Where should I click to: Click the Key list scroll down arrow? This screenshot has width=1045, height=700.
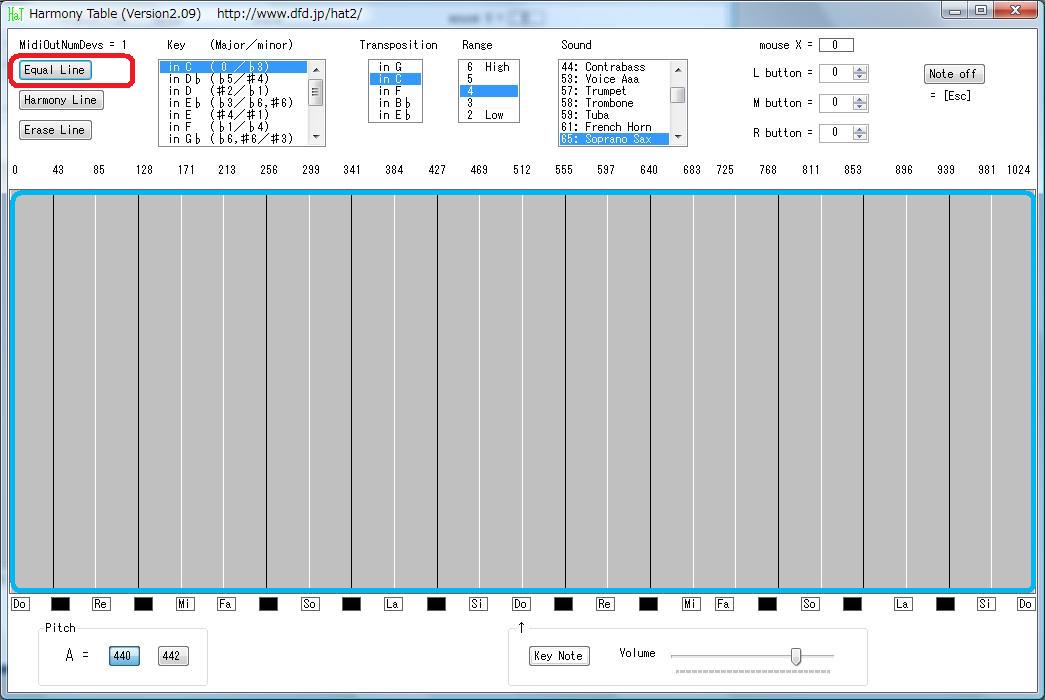point(316,137)
